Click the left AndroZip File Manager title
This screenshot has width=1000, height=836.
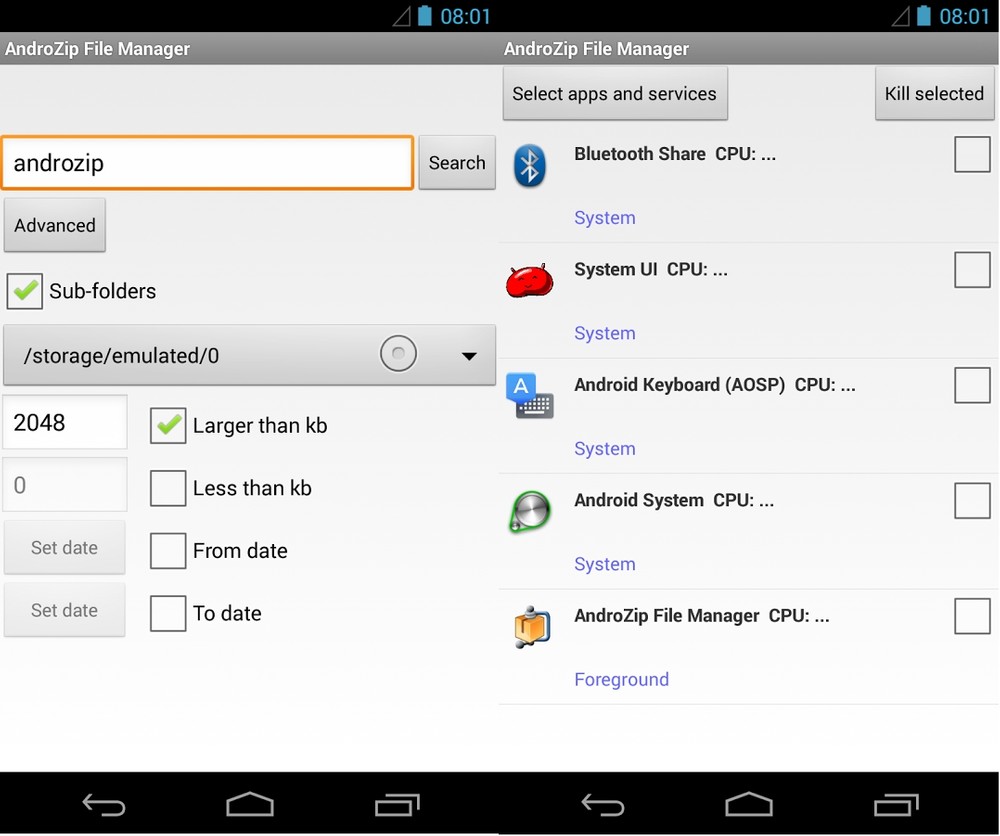click(98, 48)
